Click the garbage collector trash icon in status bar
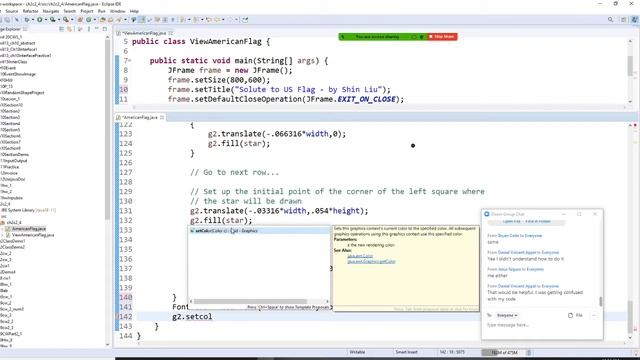 point(529,352)
